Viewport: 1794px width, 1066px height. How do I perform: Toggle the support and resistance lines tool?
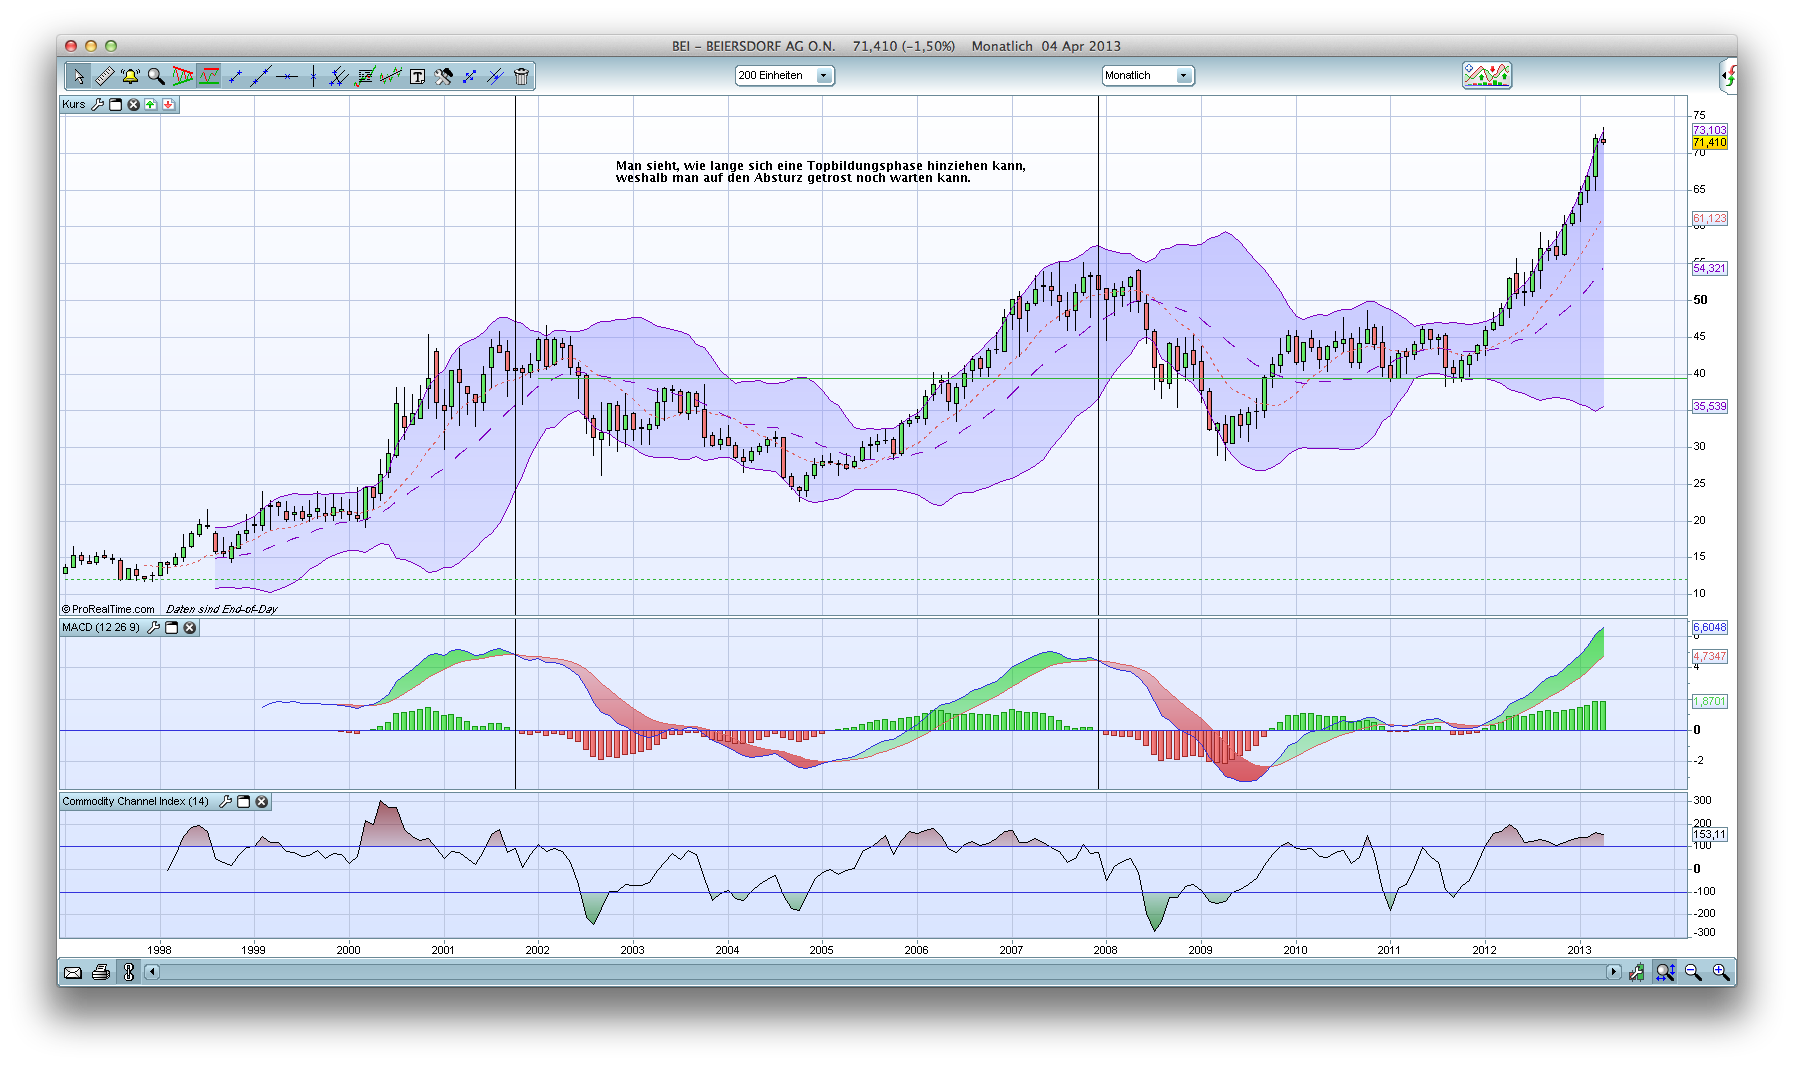[209, 76]
